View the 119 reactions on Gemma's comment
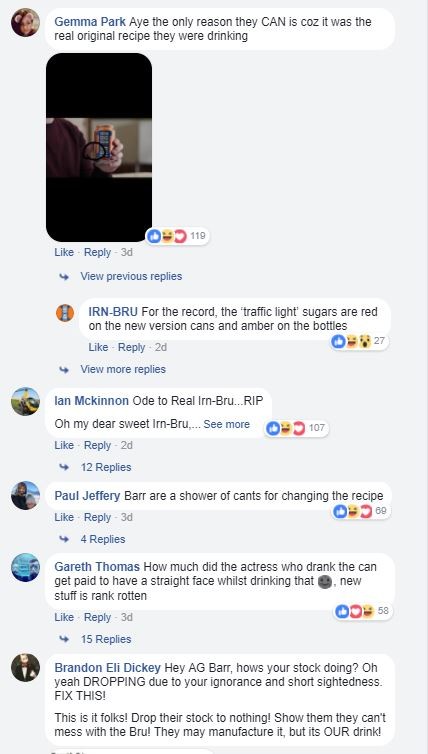Viewport: 428px width, 754px height. (x=177, y=236)
